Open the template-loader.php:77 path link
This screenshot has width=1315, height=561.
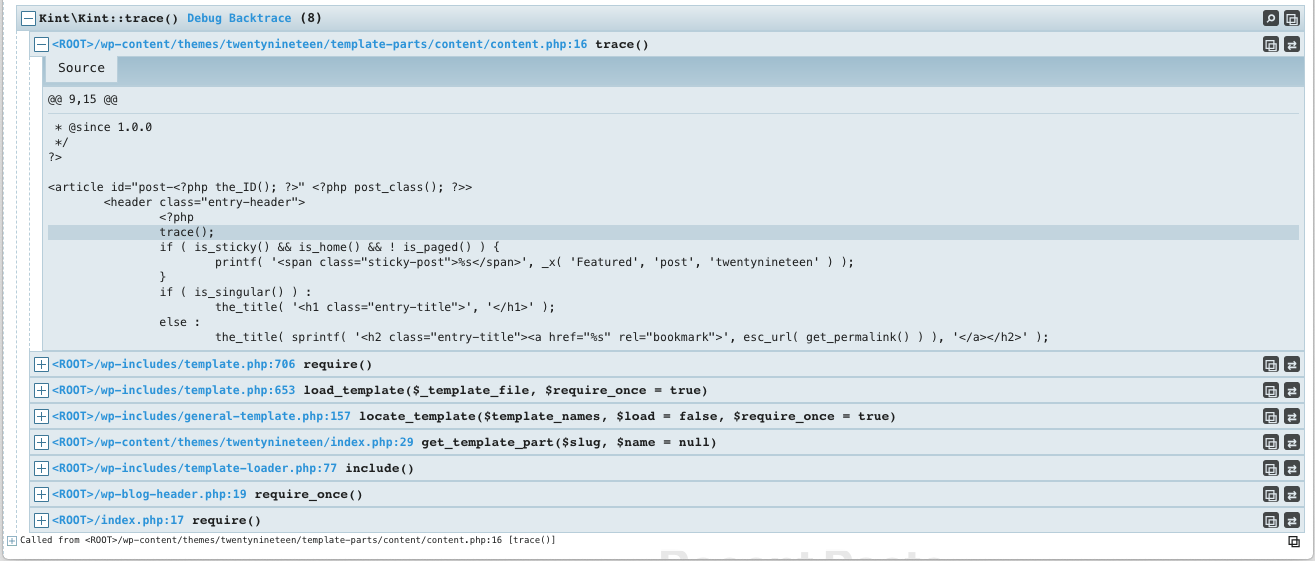[194, 468]
